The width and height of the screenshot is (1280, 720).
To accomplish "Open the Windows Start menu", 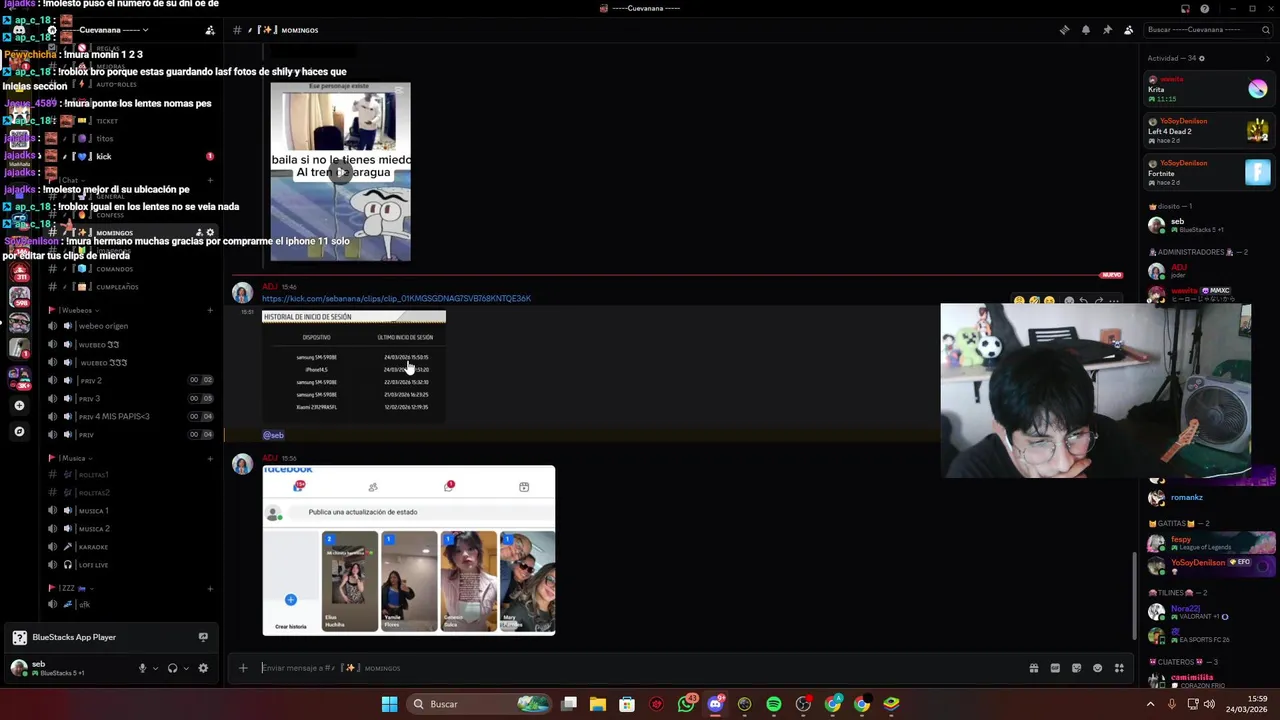I will click(x=389, y=704).
